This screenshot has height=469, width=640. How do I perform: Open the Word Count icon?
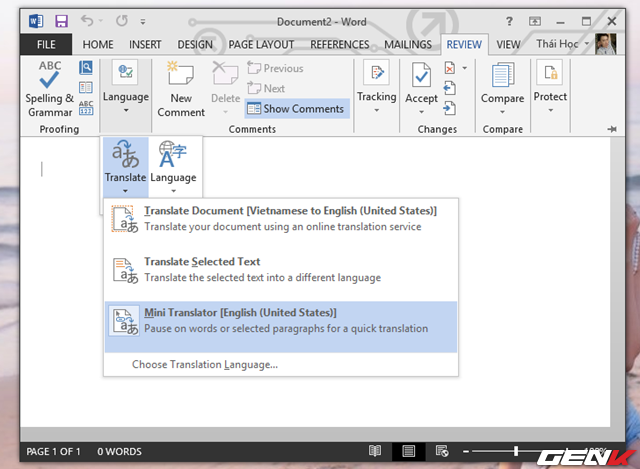86,108
